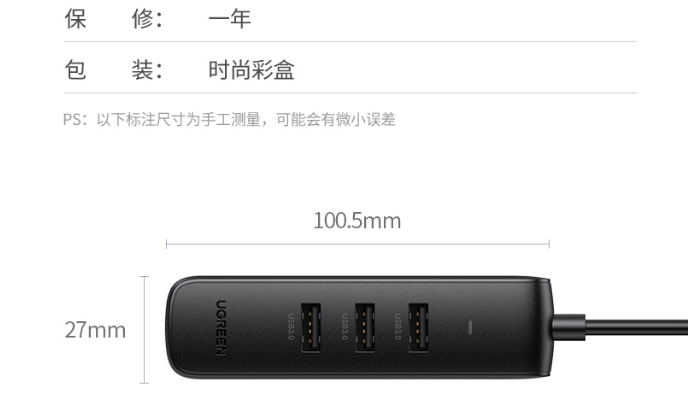
Task: Click the 27mm height dimension label
Action: (x=95, y=330)
